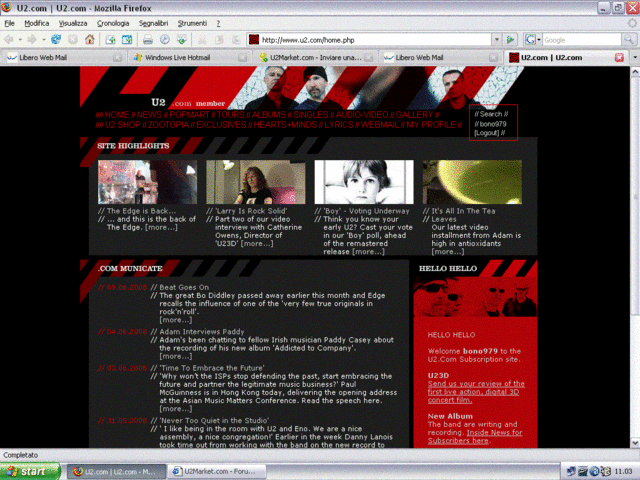Open the history clock icon
Screen dimensions: 640x480
[164, 40]
